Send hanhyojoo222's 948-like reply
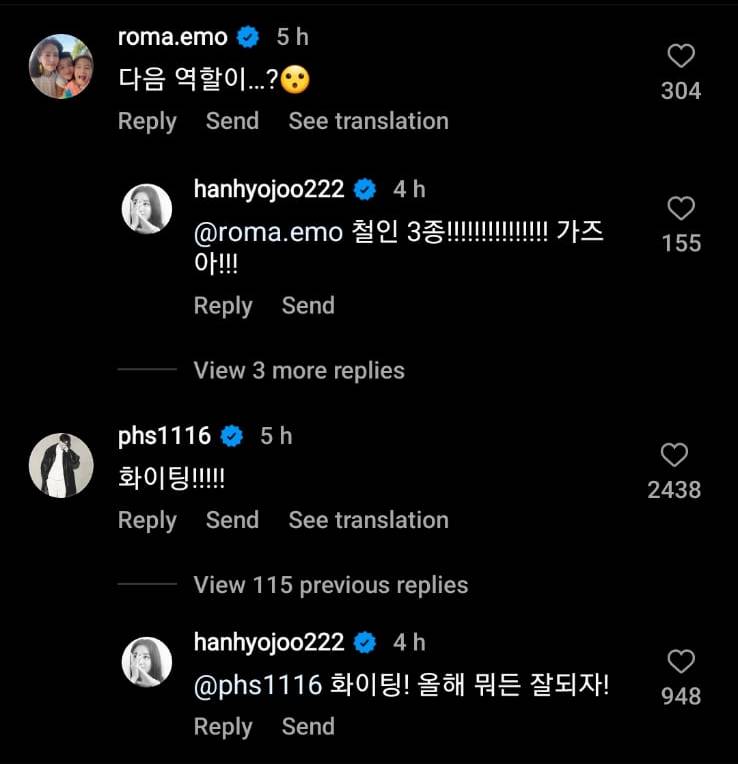This screenshot has height=764, width=738. (x=308, y=726)
